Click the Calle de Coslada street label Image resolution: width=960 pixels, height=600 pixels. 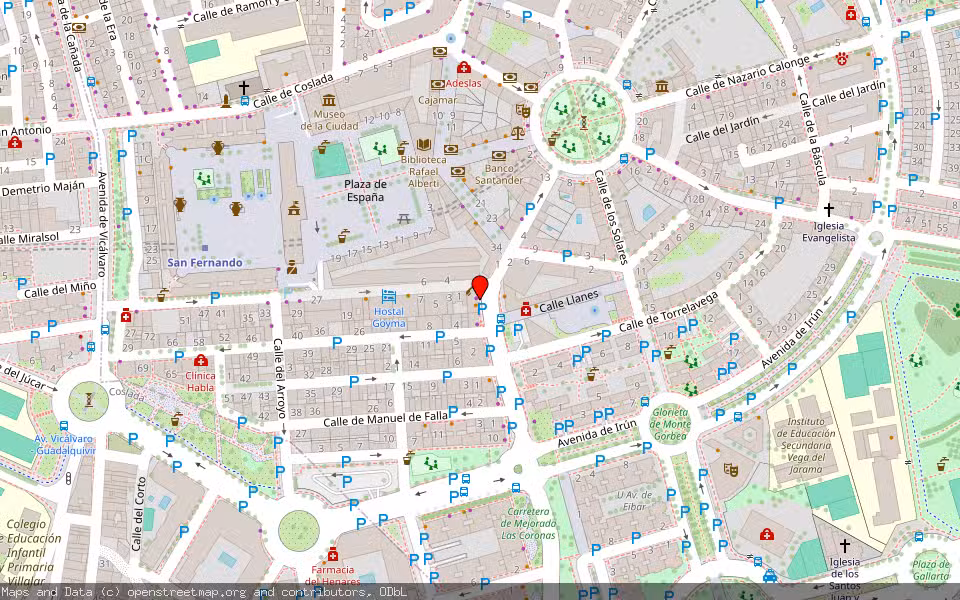293,91
